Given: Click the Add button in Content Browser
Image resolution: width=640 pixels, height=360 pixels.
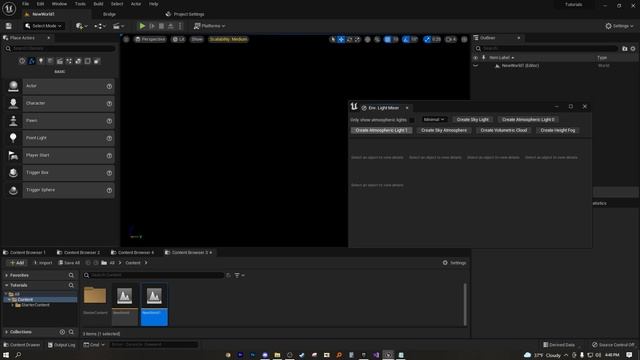Looking at the screenshot, I should coord(17,263).
